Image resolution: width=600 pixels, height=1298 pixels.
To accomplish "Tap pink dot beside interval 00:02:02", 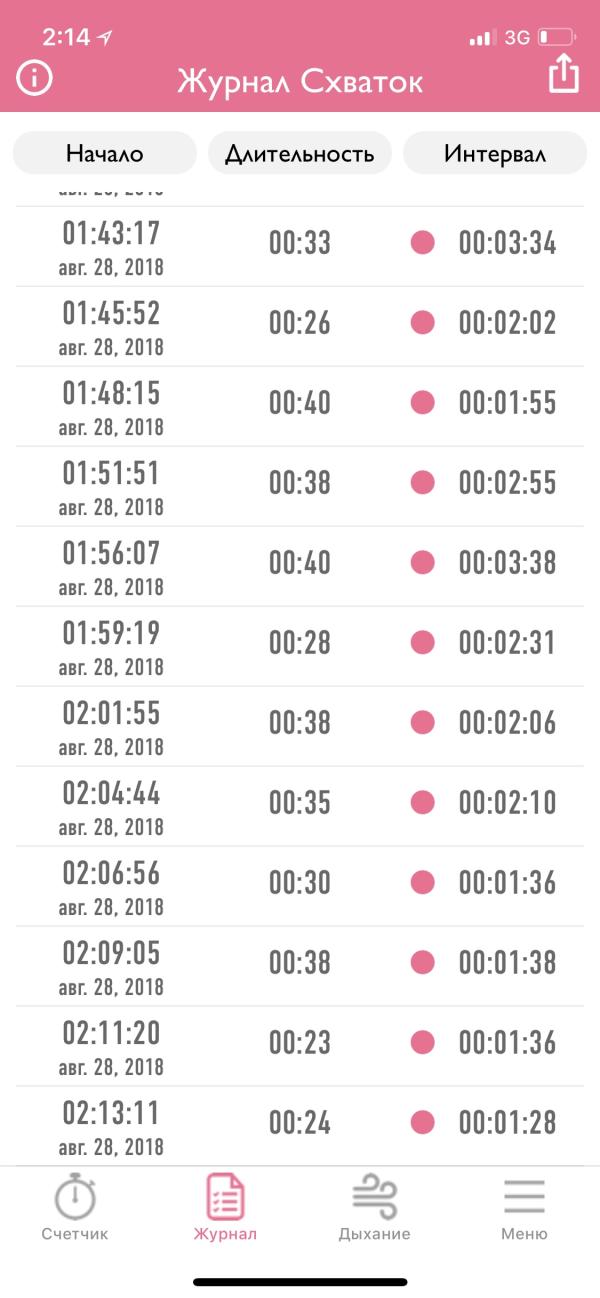I will [423, 322].
